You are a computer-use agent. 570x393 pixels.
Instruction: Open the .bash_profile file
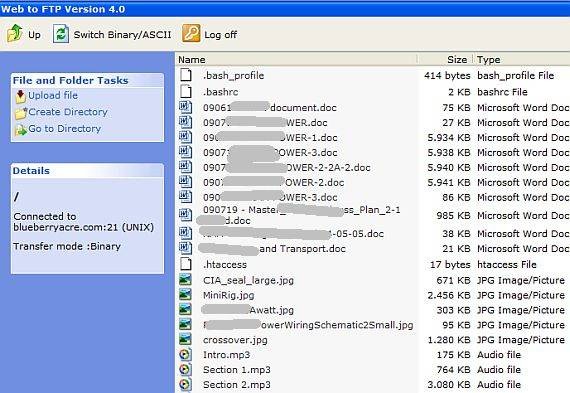click(x=233, y=76)
